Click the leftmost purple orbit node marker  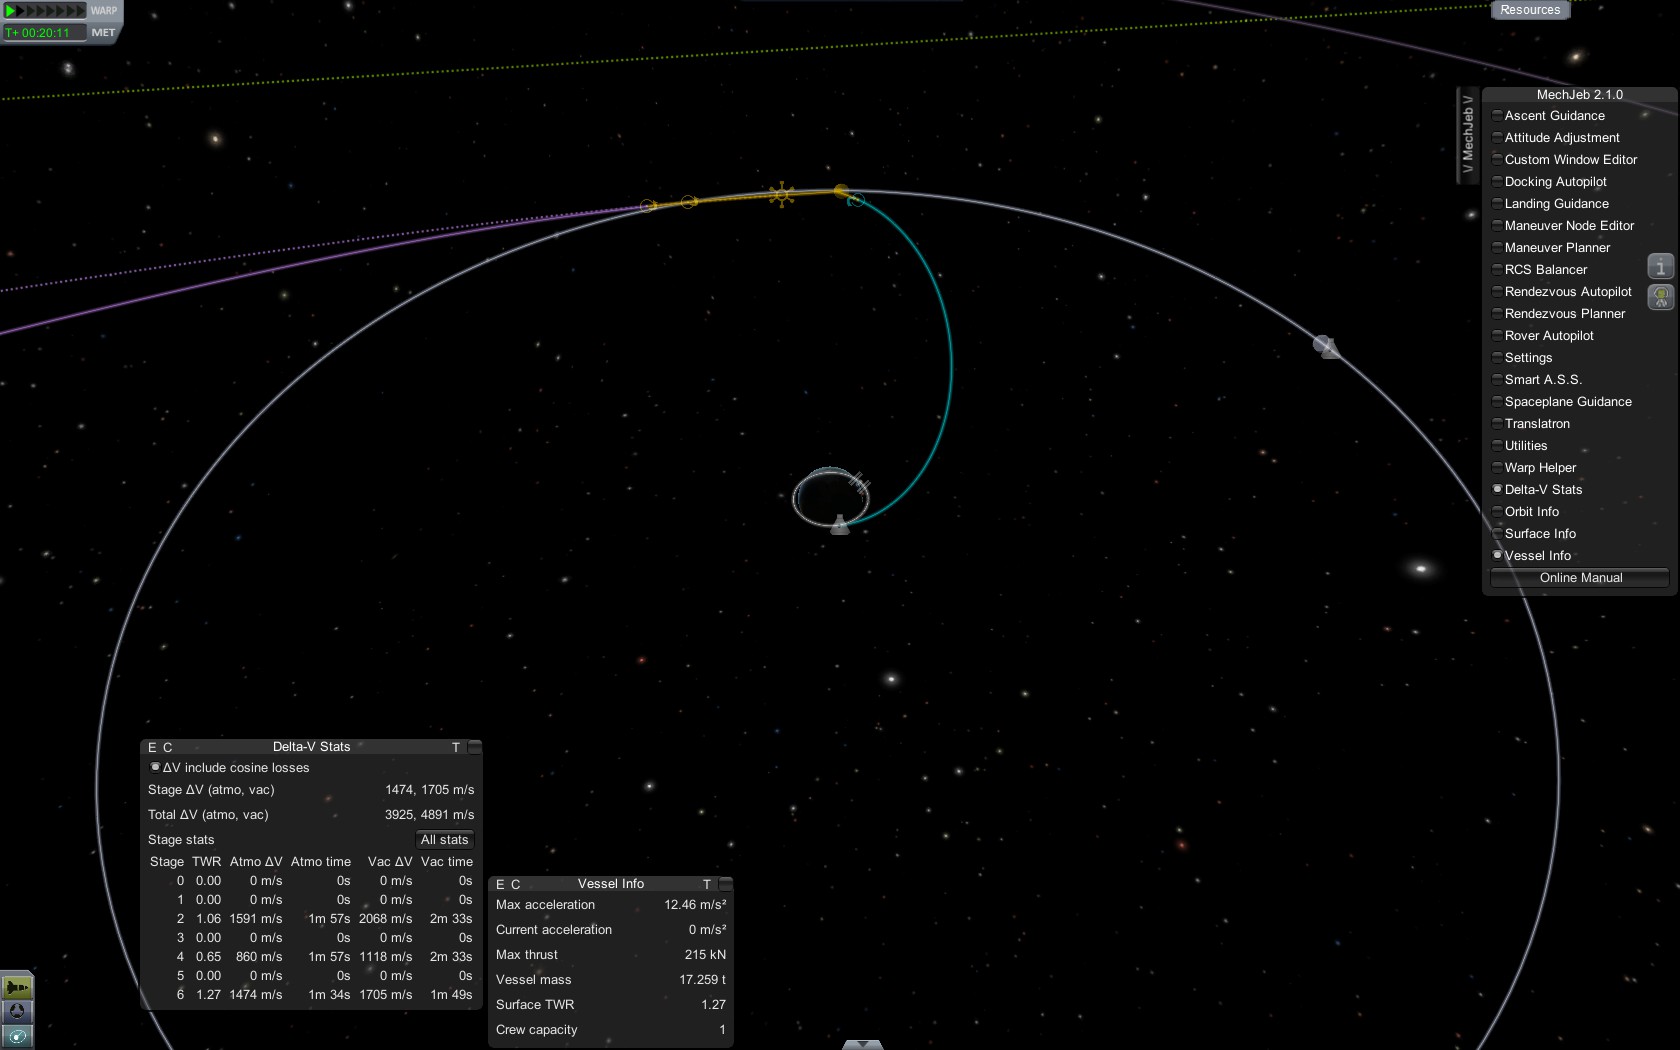click(x=648, y=205)
